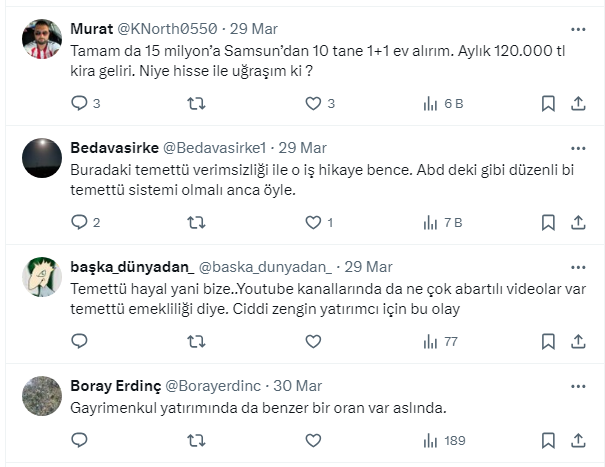Image resolution: width=605 pixels, height=467 pixels.
Task: Retweet Murat's post about Samsun
Action: pos(197,103)
